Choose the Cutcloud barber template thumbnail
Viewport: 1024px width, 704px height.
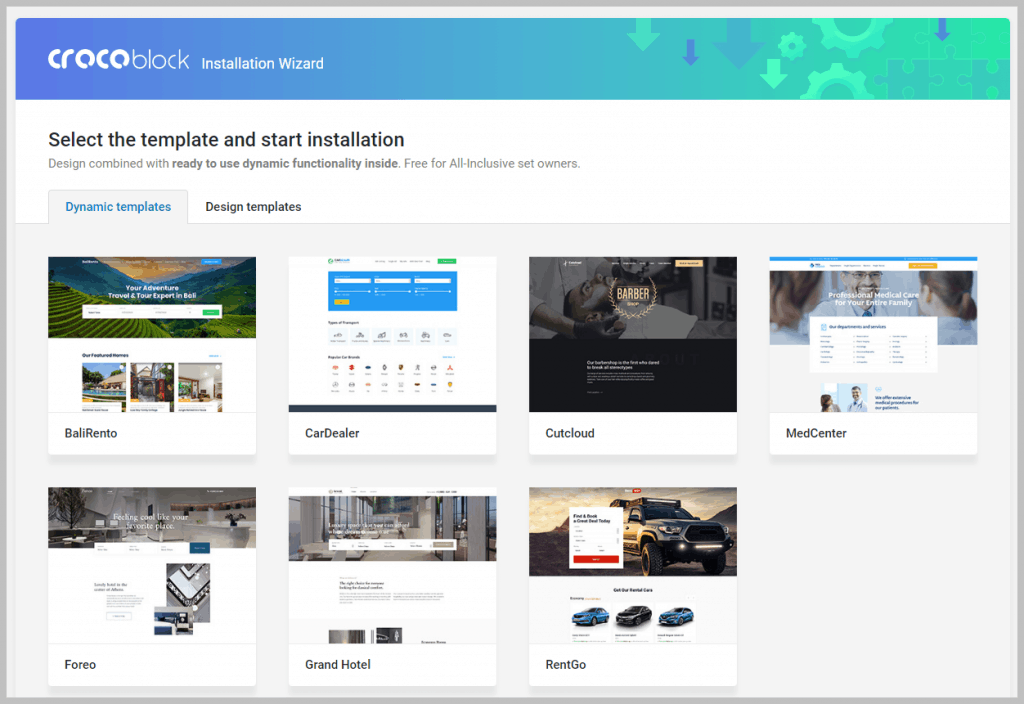pyautogui.click(x=632, y=334)
